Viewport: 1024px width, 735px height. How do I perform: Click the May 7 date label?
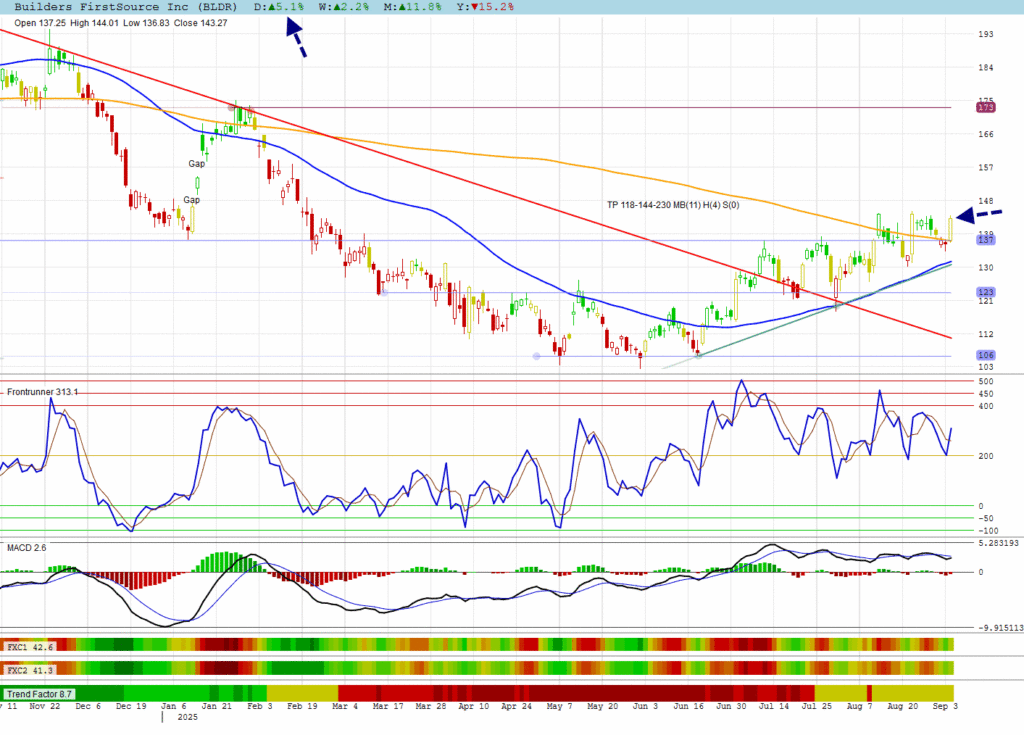point(559,706)
